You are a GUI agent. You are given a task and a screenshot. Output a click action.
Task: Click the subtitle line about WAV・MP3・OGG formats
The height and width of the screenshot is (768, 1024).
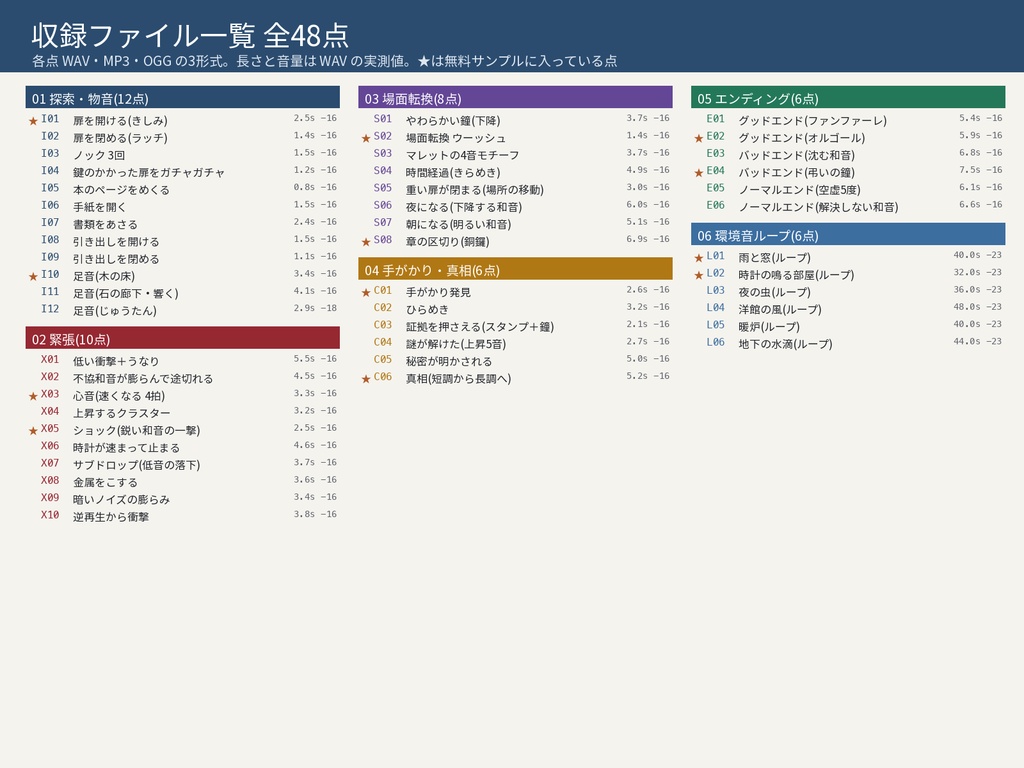click(x=325, y=61)
